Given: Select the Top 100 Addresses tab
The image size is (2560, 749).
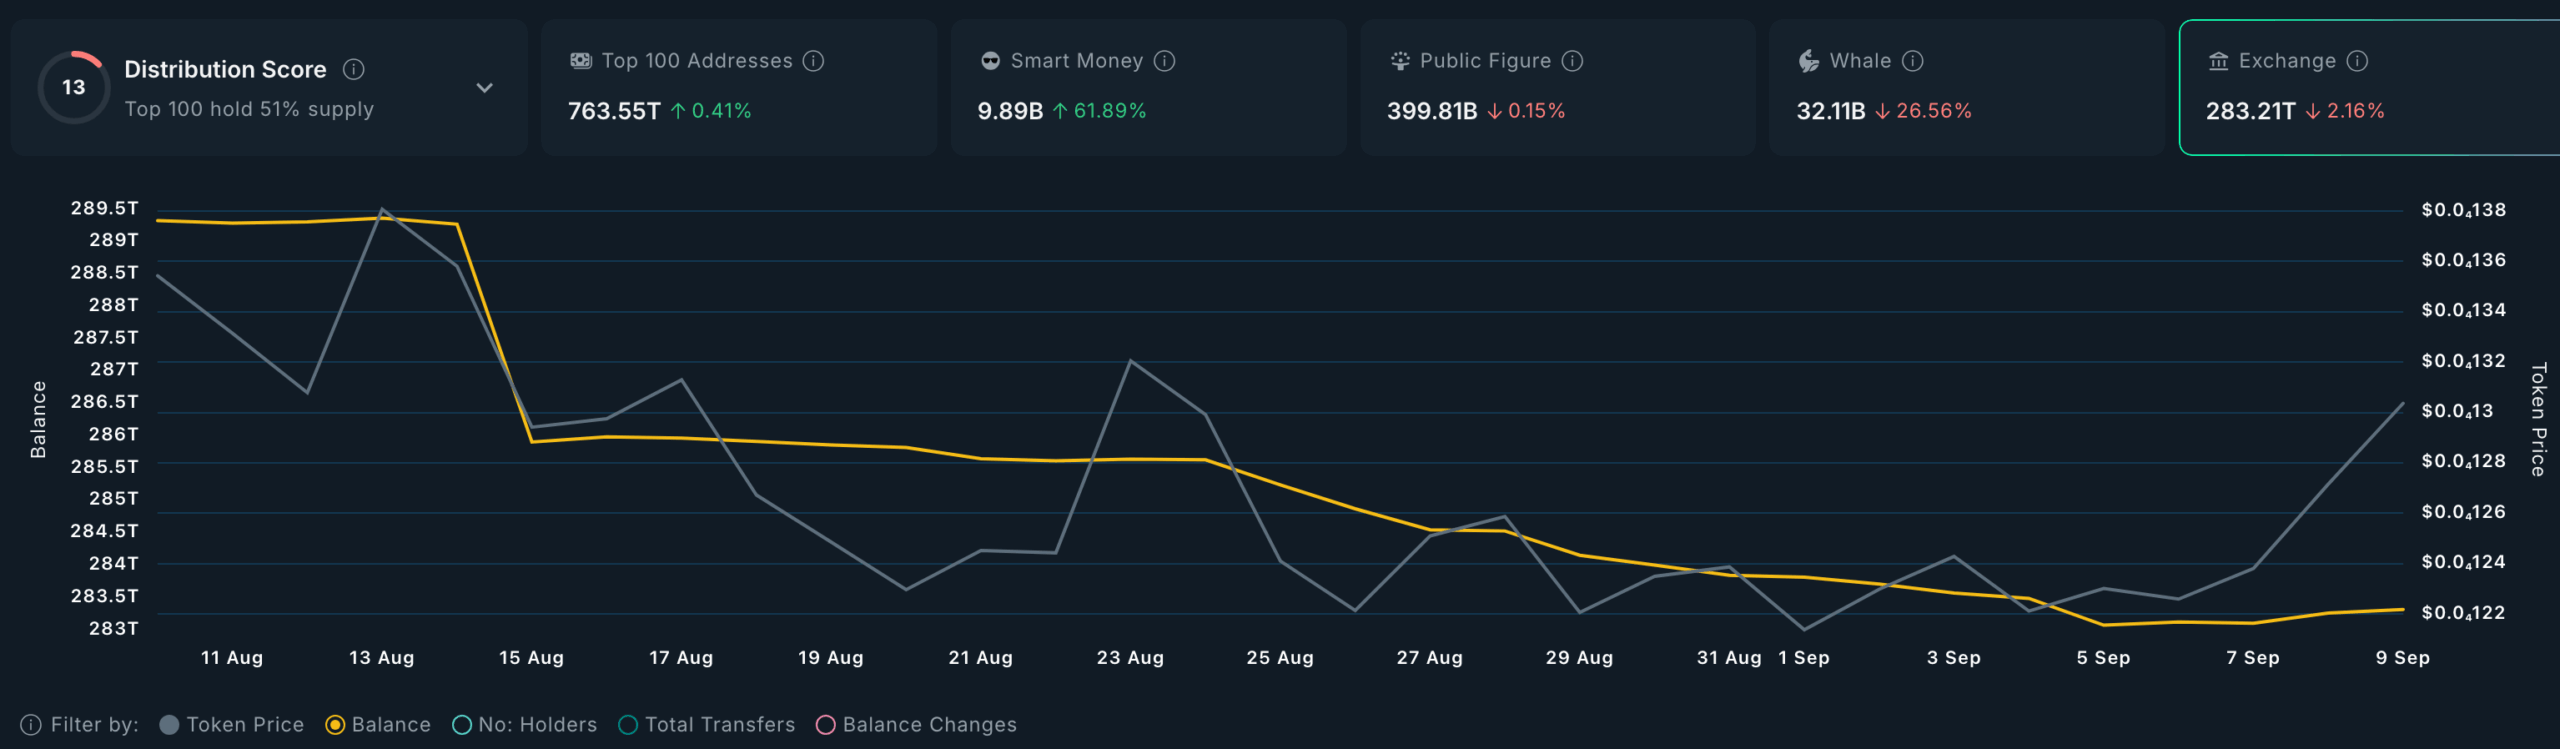Looking at the screenshot, I should [x=739, y=87].
